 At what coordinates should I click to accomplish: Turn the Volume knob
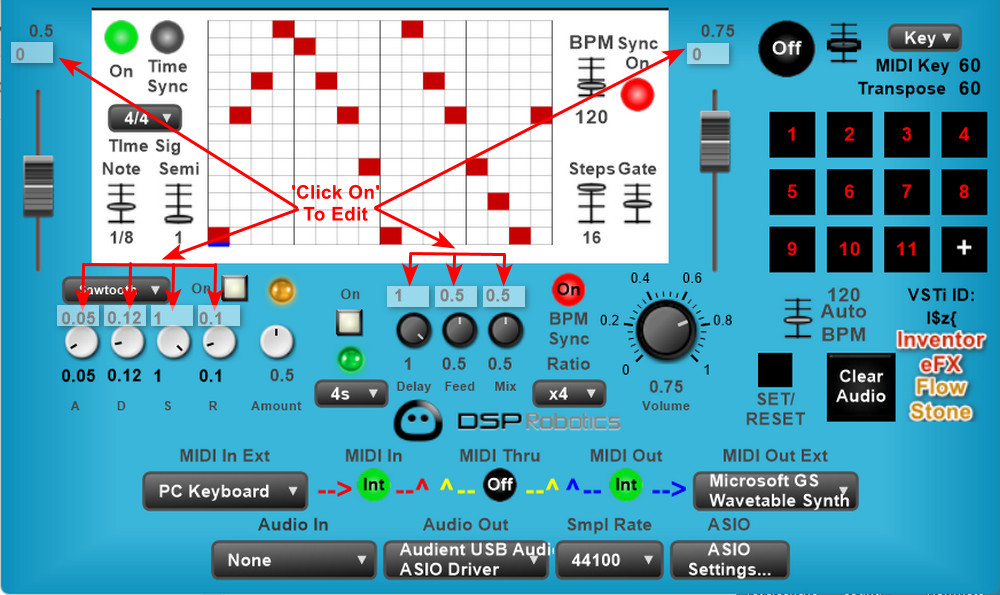(666, 331)
